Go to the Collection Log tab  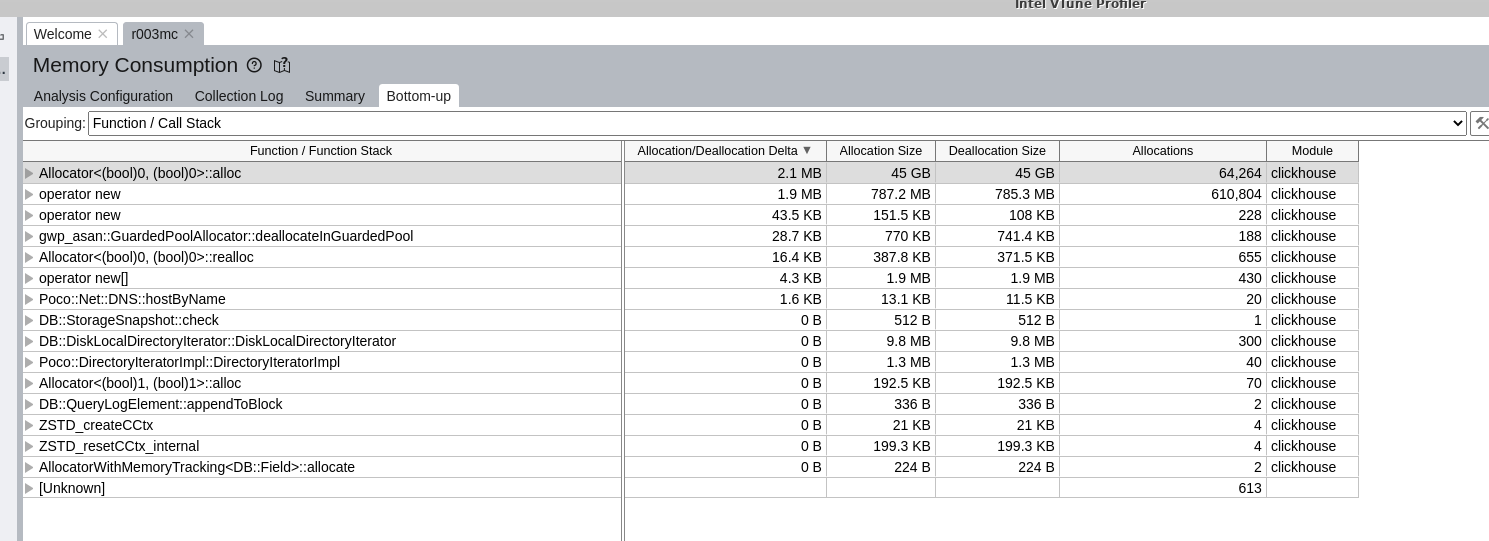click(x=239, y=96)
